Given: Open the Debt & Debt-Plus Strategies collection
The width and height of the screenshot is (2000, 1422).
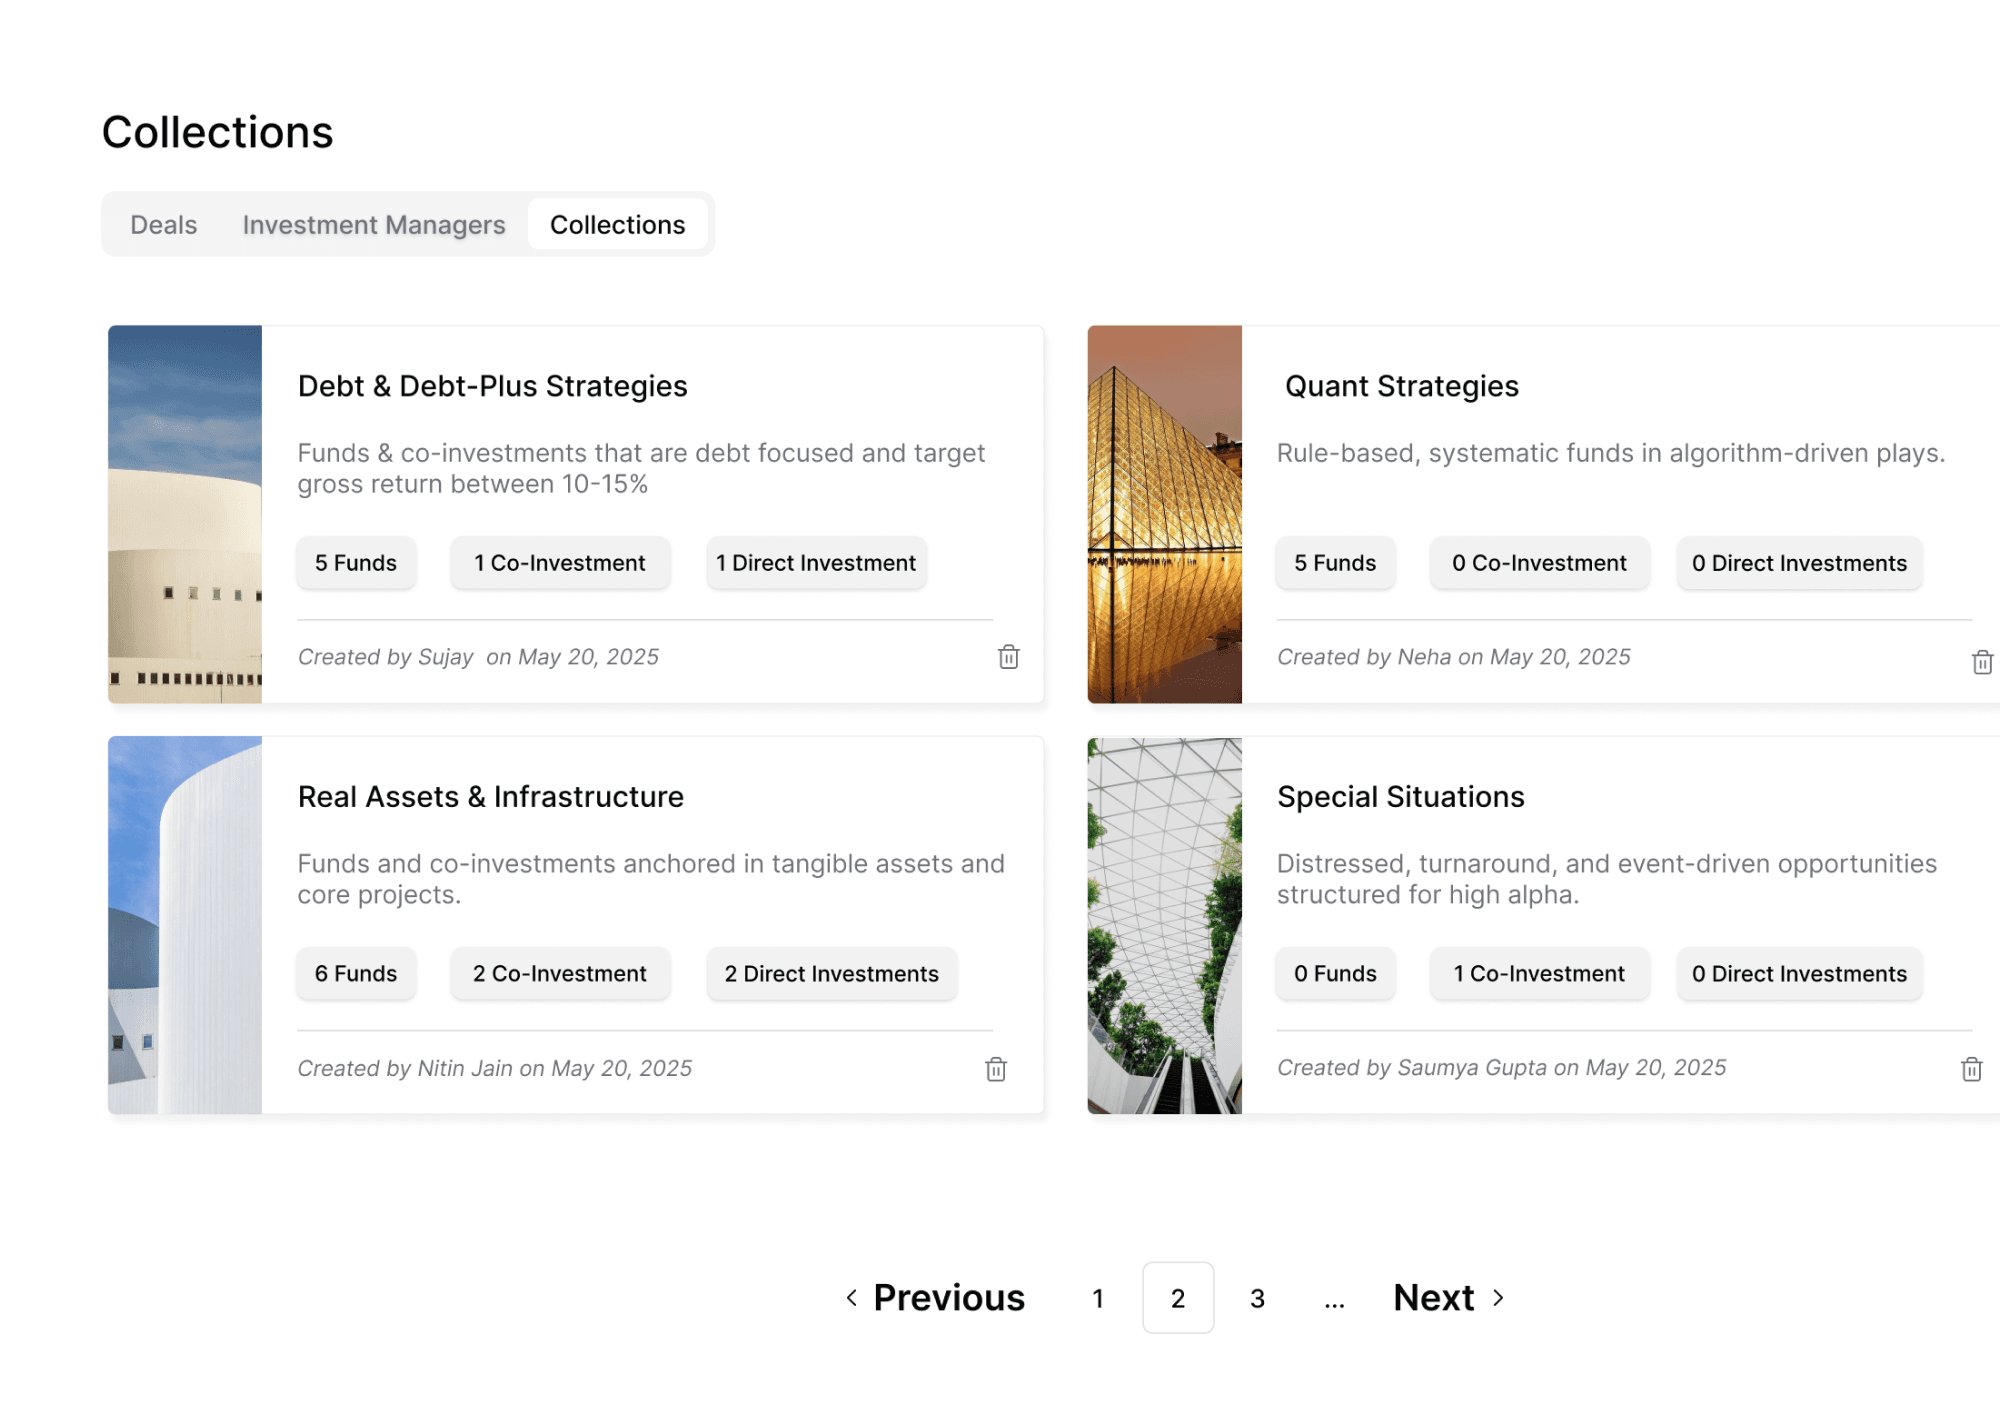Looking at the screenshot, I should [492, 386].
